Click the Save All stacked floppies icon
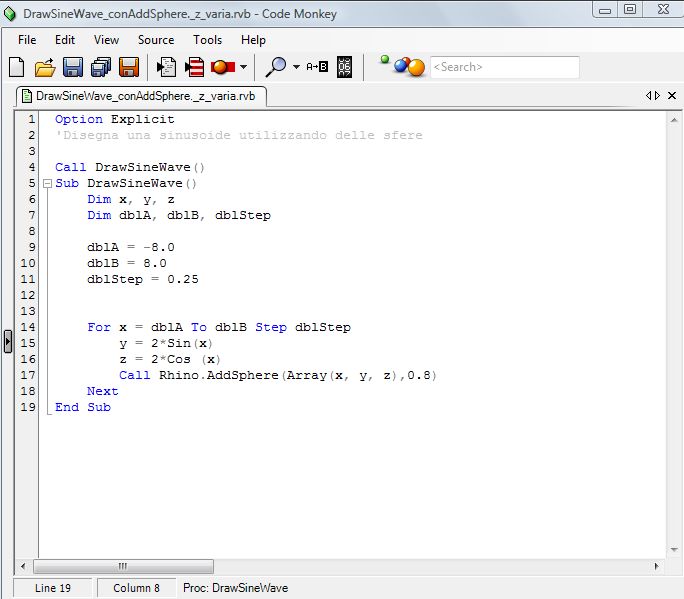This screenshot has height=599, width=684. pyautogui.click(x=101, y=67)
